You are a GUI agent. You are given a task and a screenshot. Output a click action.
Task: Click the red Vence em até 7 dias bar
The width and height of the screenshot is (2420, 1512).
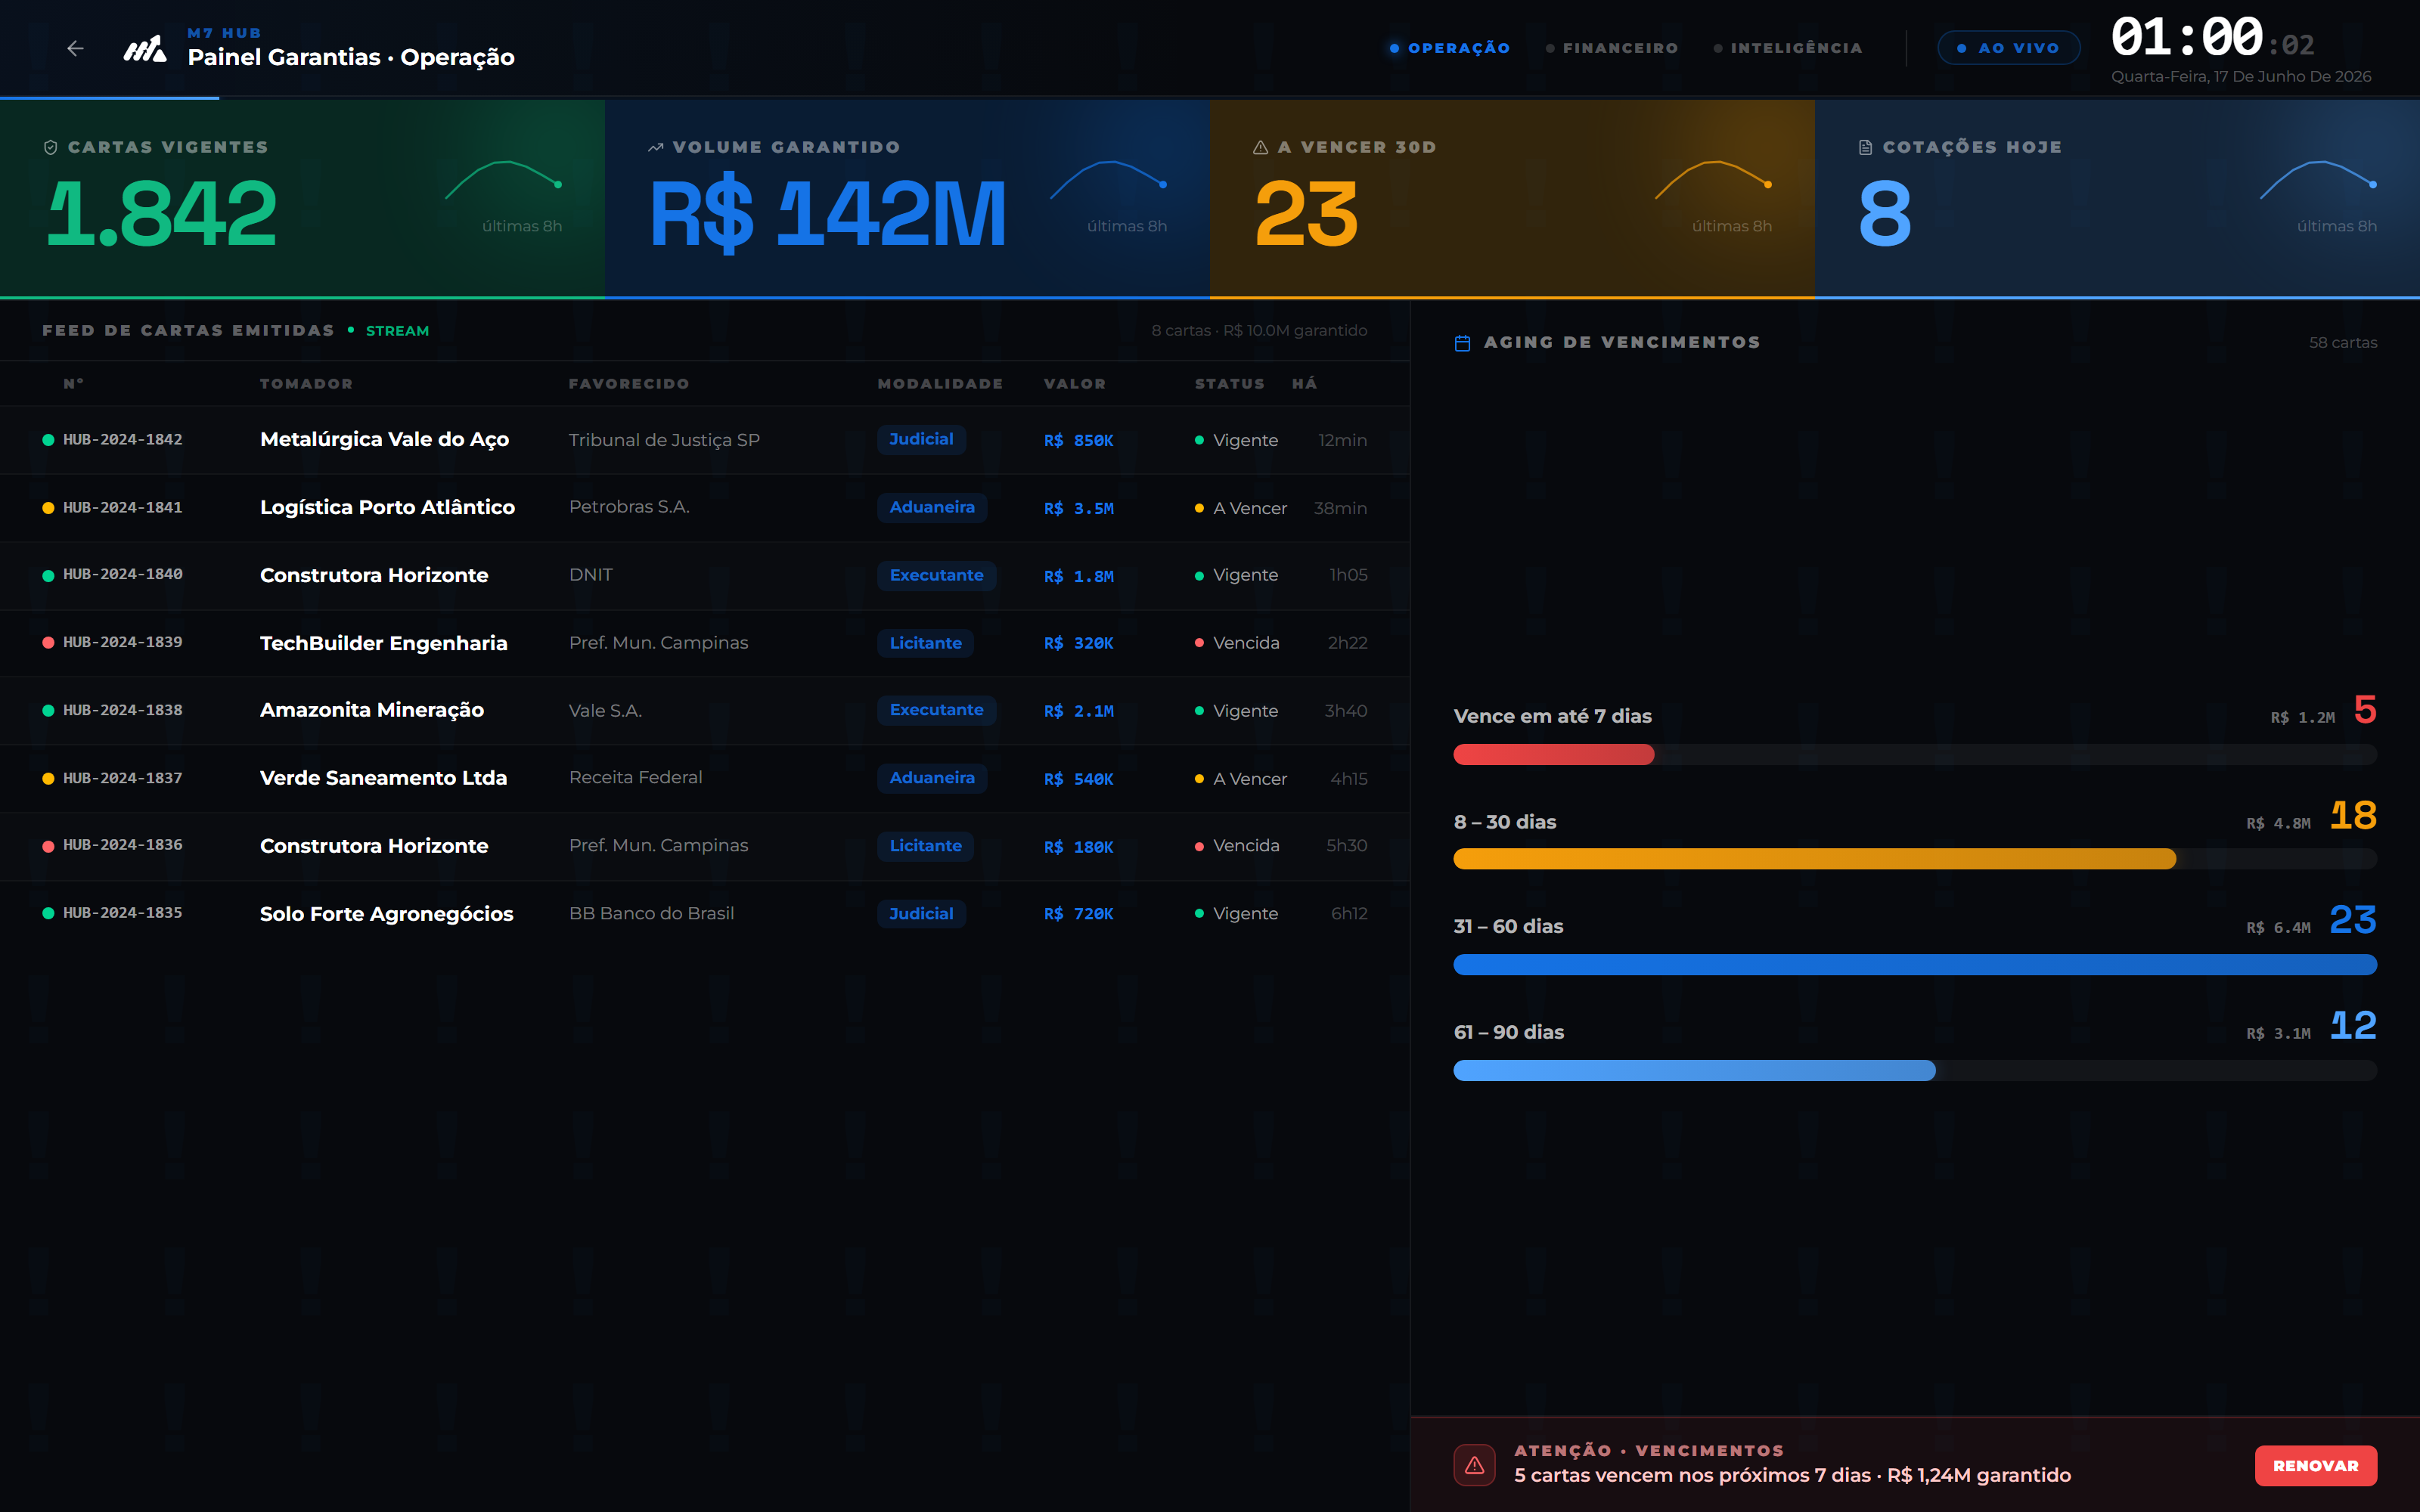pos(1553,755)
